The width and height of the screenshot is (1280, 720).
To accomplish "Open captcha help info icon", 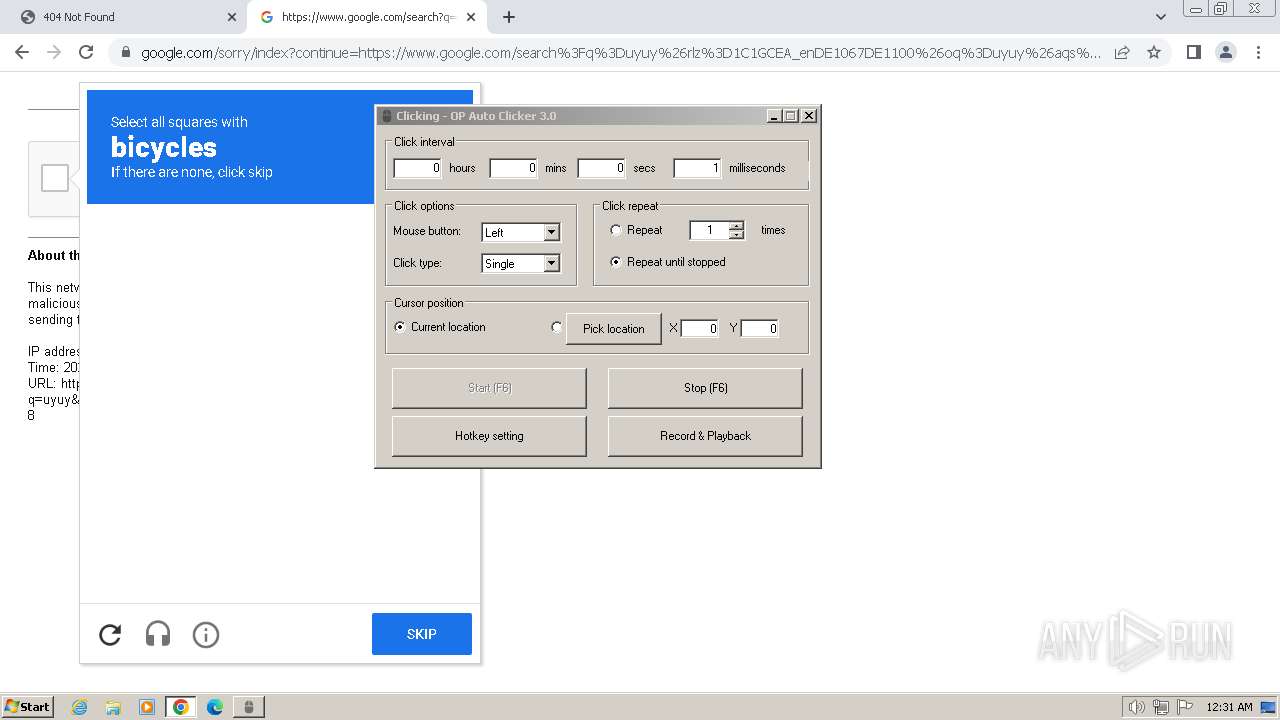I will click(x=206, y=634).
